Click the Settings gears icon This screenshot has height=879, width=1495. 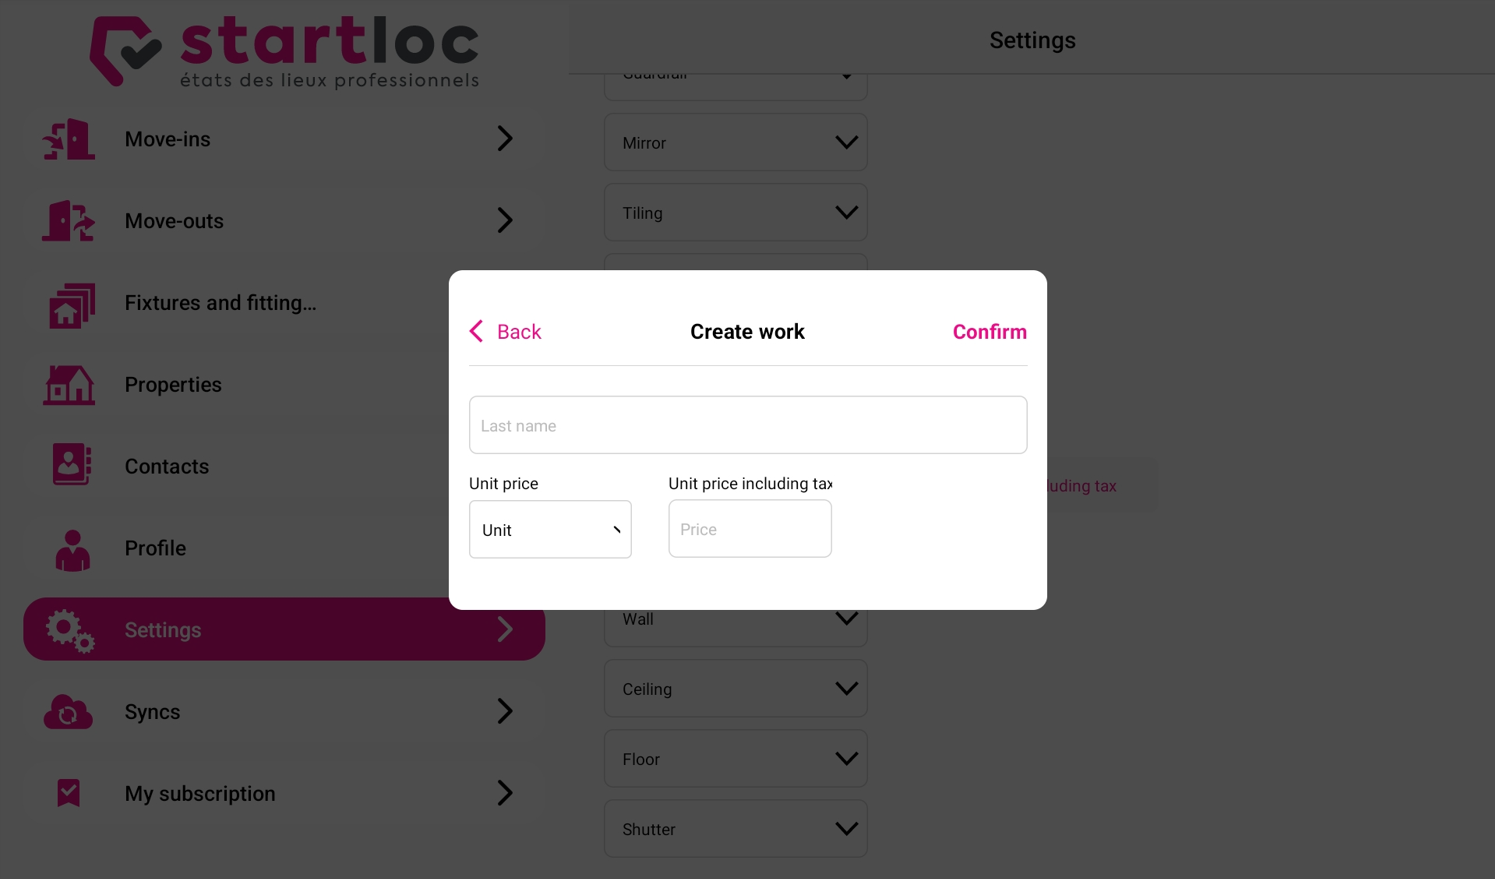[70, 631]
